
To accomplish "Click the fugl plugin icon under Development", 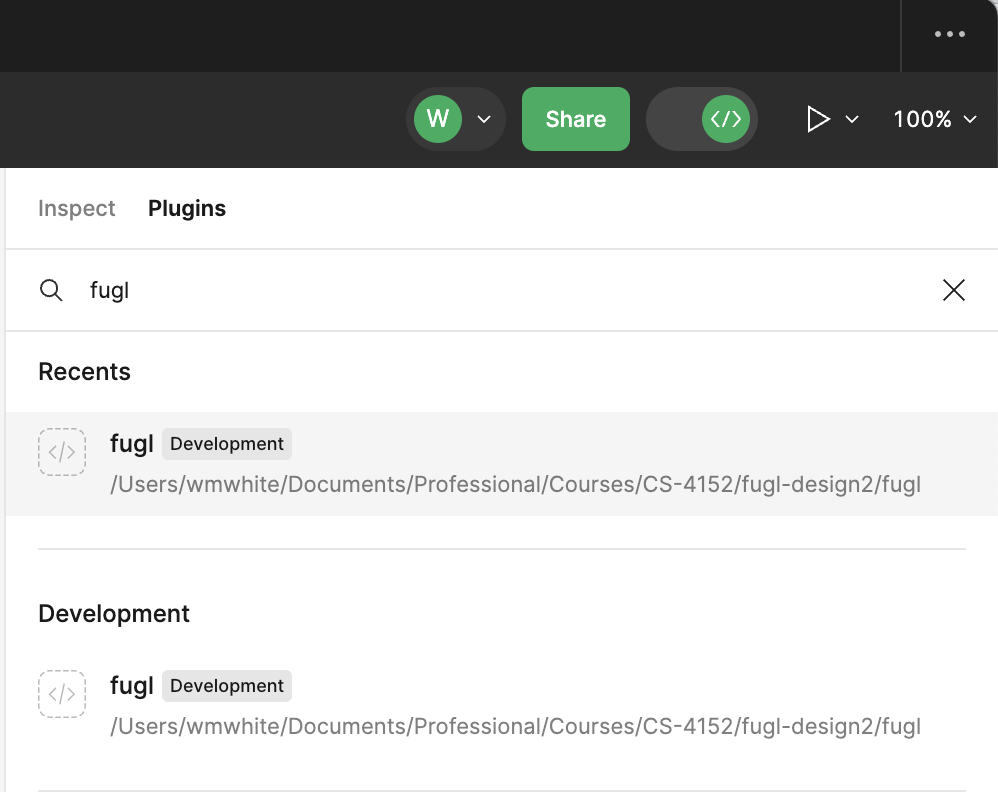I will click(x=62, y=694).
